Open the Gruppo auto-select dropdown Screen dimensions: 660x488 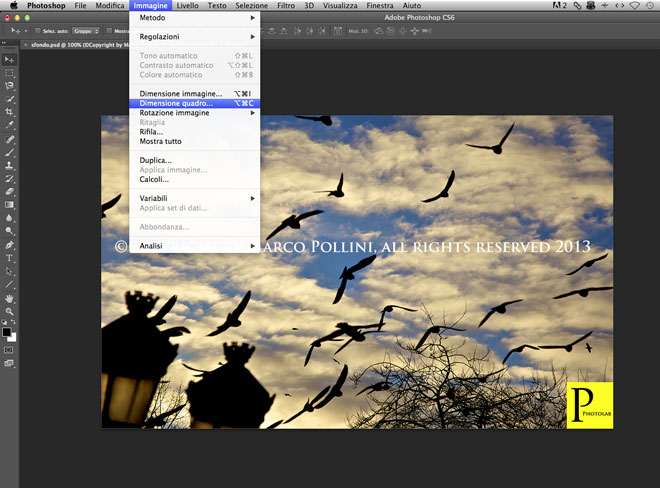(x=86, y=31)
